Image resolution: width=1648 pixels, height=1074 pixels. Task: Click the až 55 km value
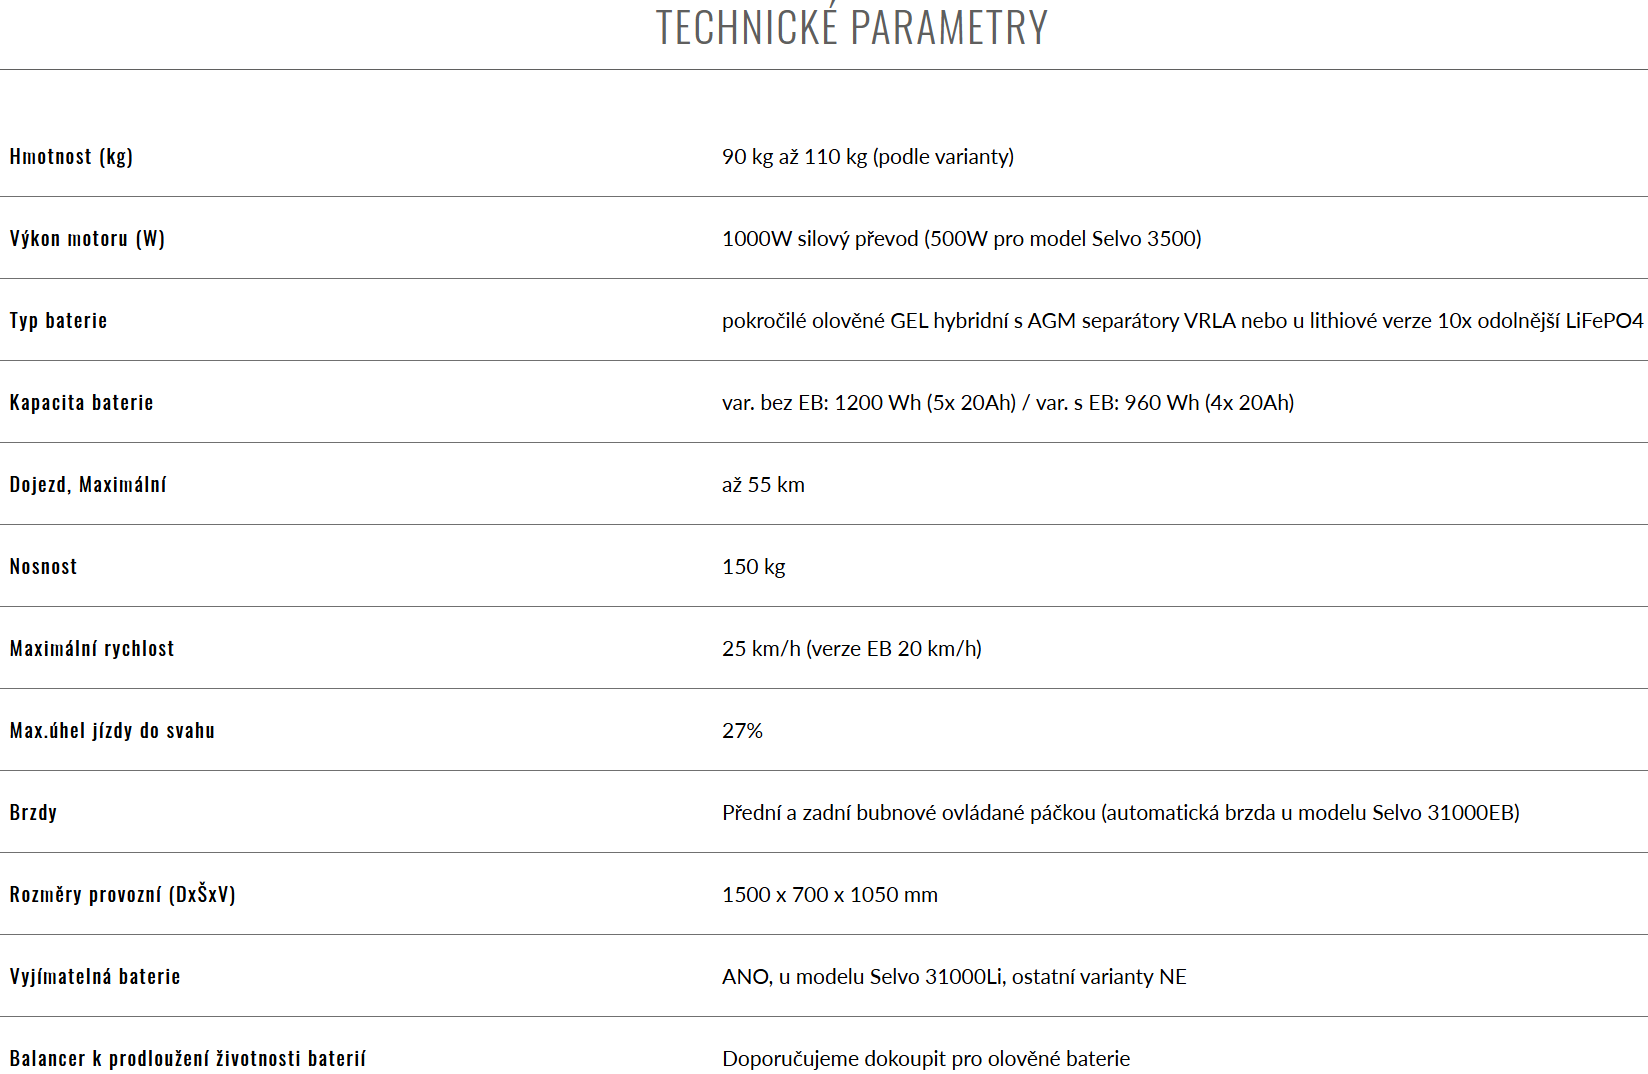[763, 485]
